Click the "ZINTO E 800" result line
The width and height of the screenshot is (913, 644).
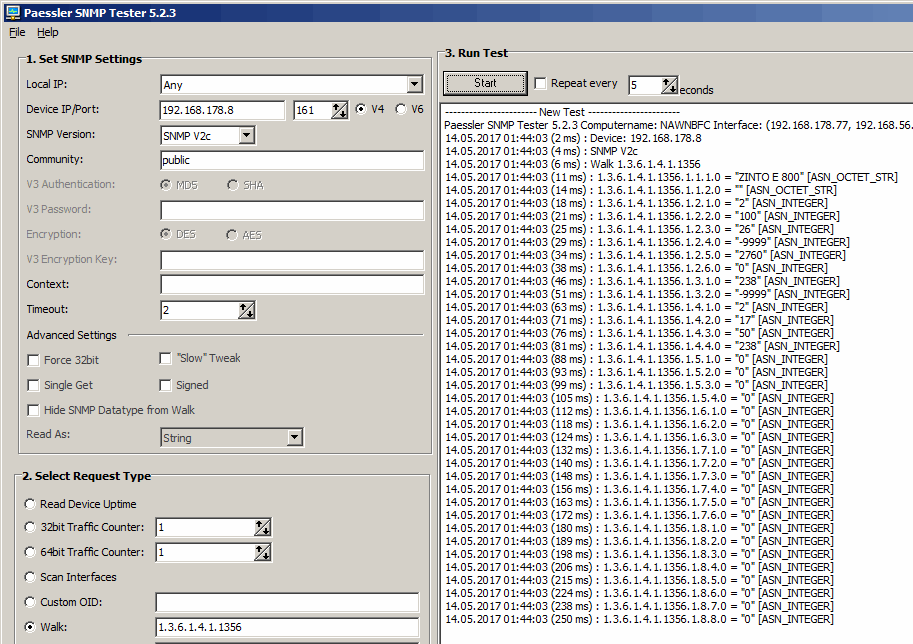tap(671, 177)
